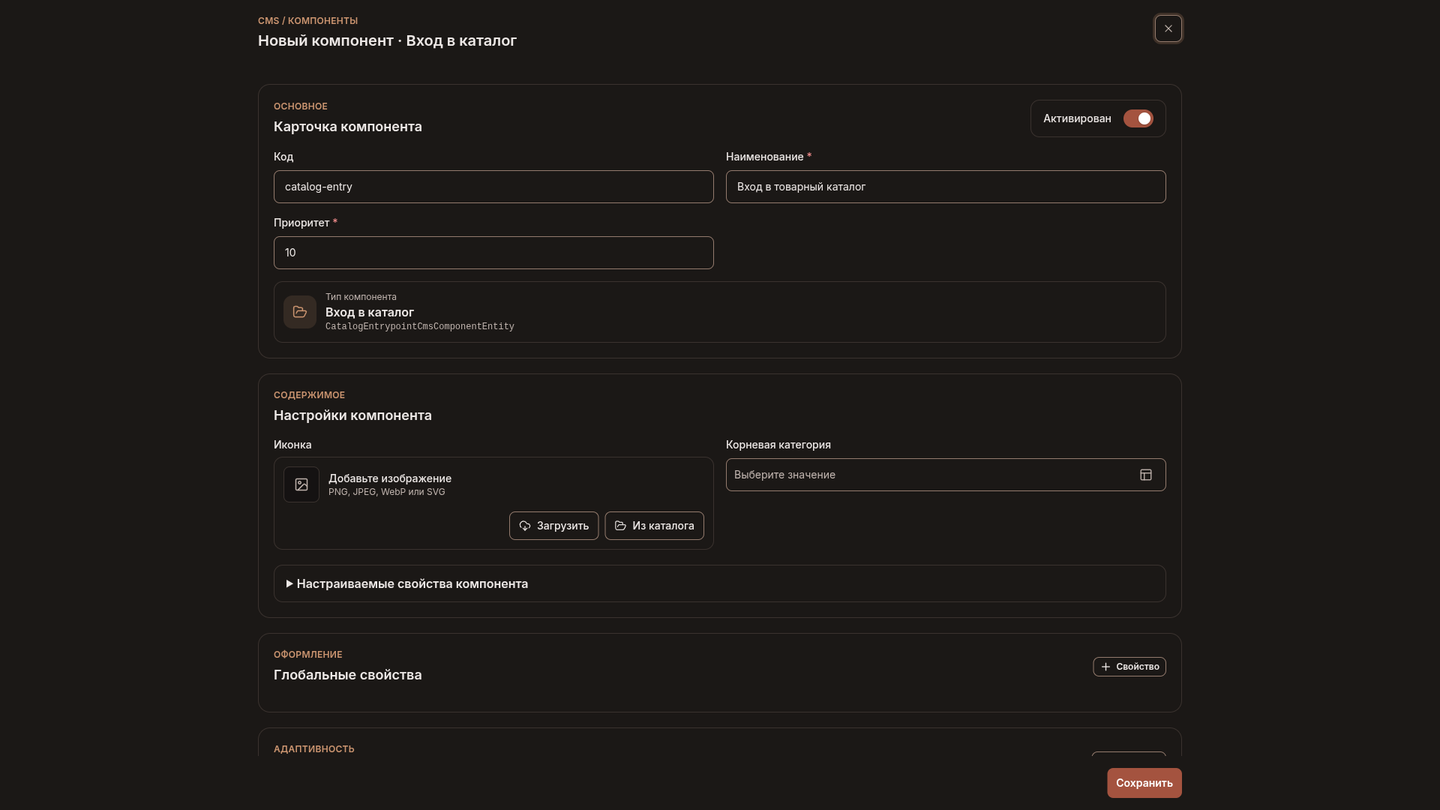1440x810 pixels.
Task: Click the folder icon beside Тип компонента
Action: pyautogui.click(x=300, y=312)
